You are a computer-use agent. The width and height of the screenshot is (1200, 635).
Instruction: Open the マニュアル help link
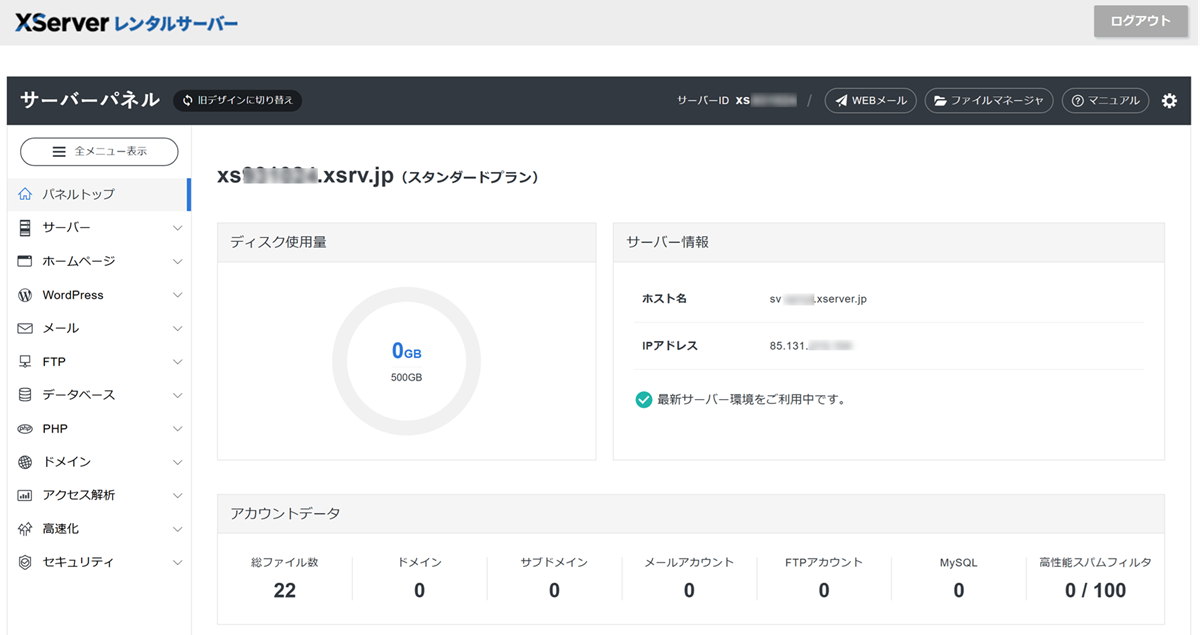click(x=1105, y=101)
